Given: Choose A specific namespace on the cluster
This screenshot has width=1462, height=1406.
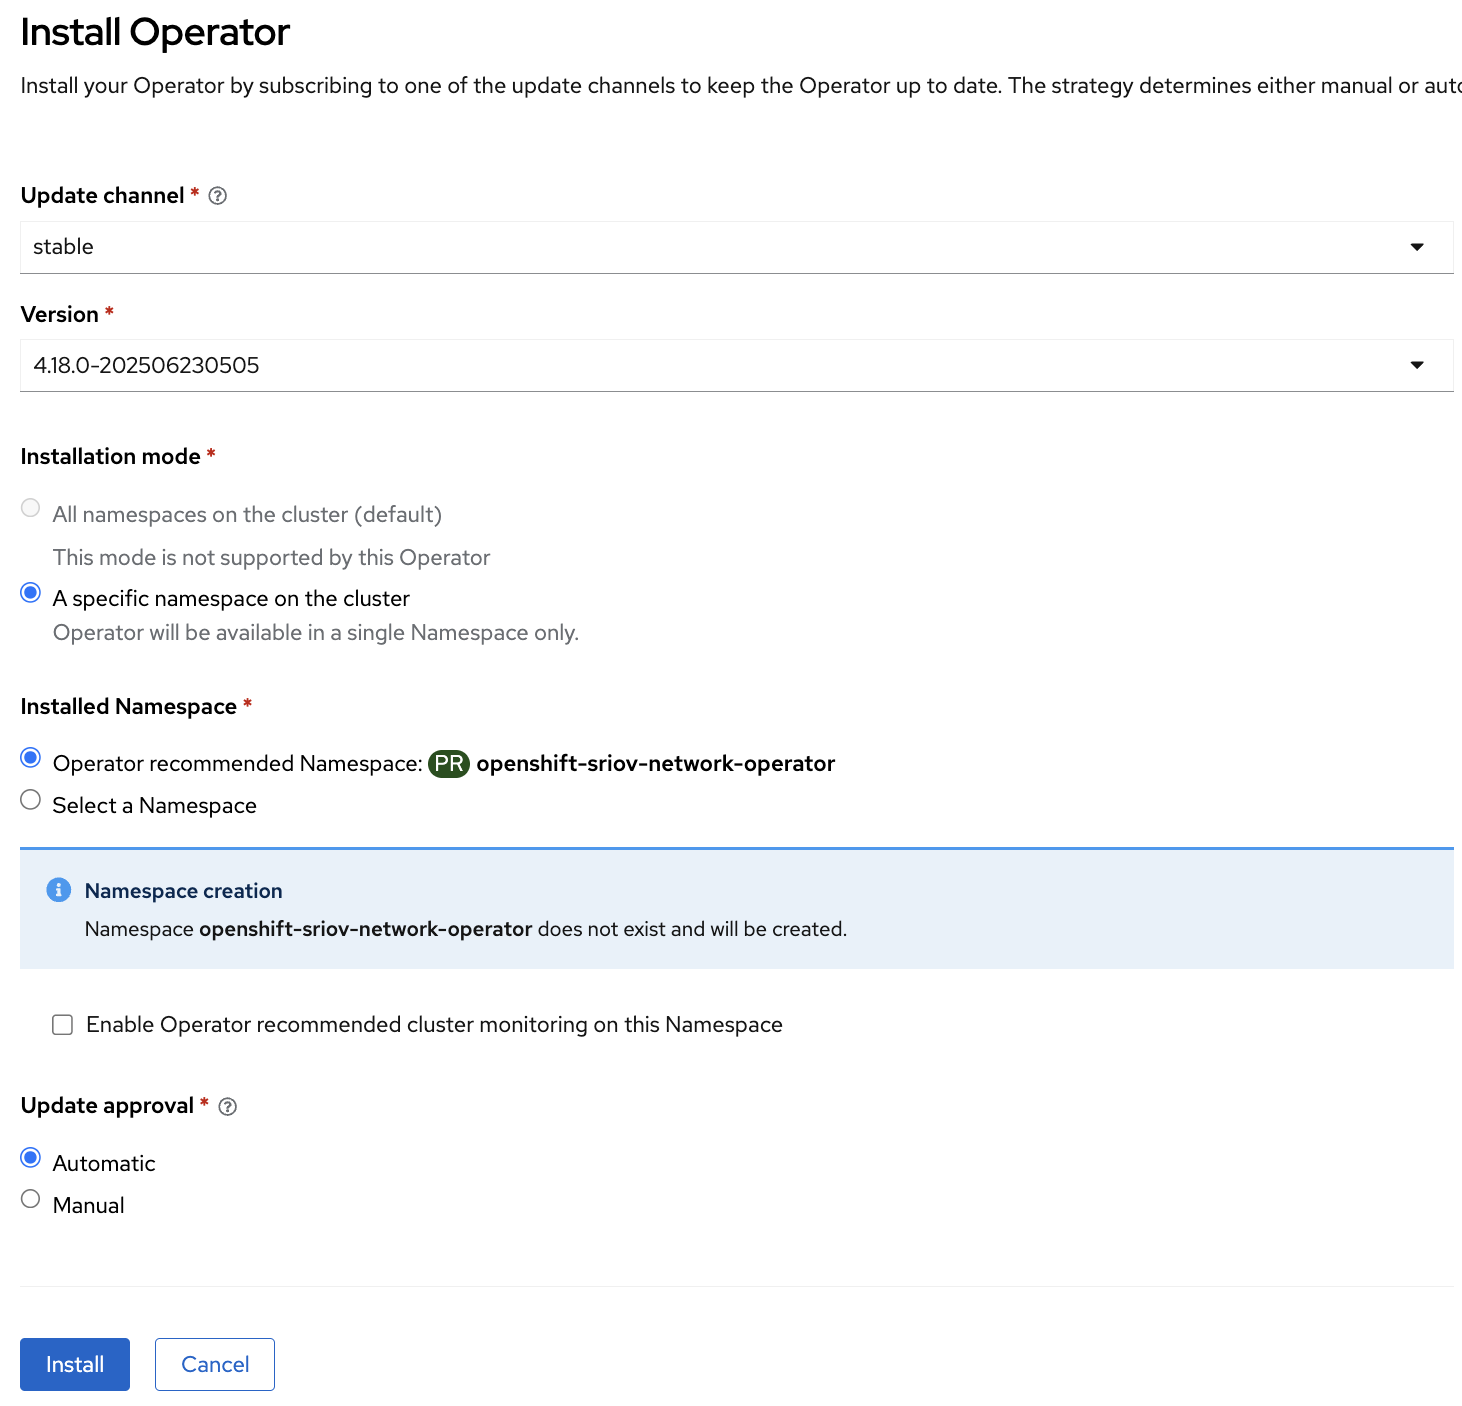Looking at the screenshot, I should pos(31,593).
